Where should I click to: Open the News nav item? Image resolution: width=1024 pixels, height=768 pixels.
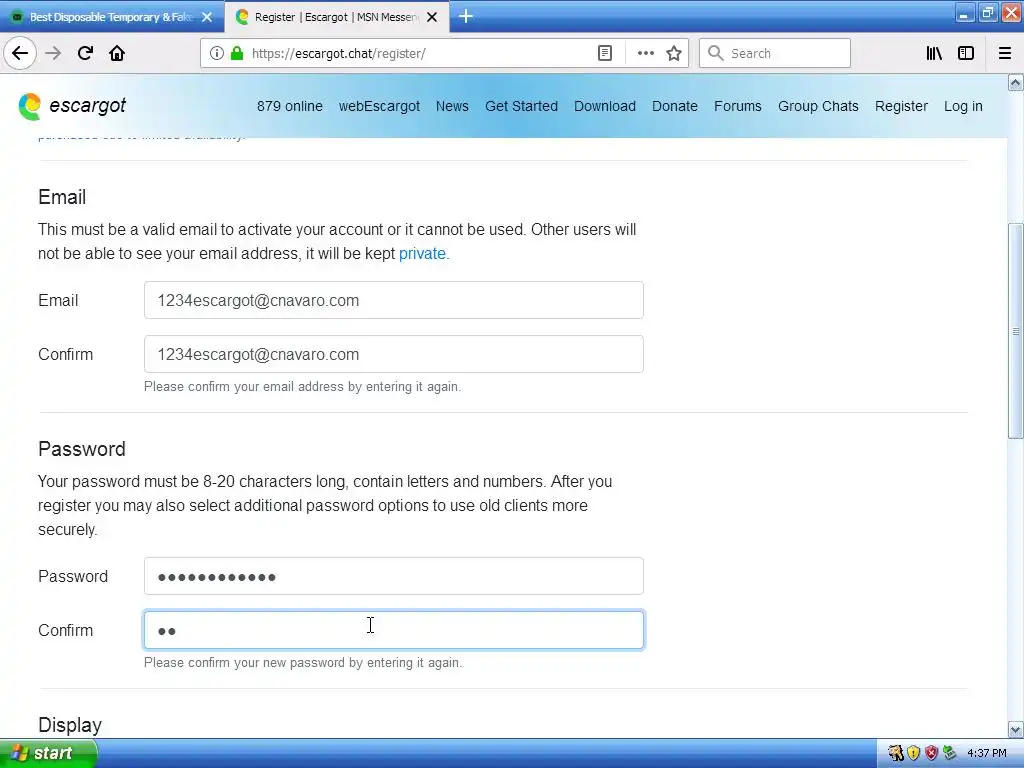coord(452,106)
